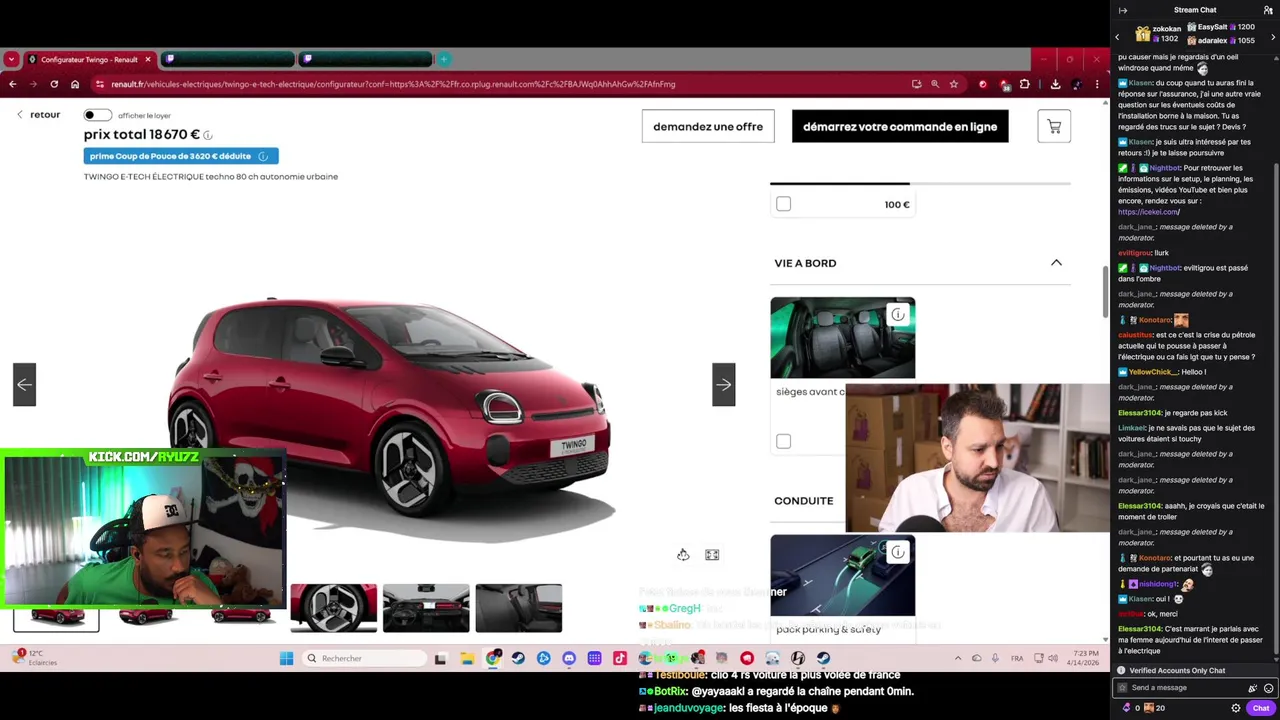Open TikTok app from the taskbar

(620, 658)
